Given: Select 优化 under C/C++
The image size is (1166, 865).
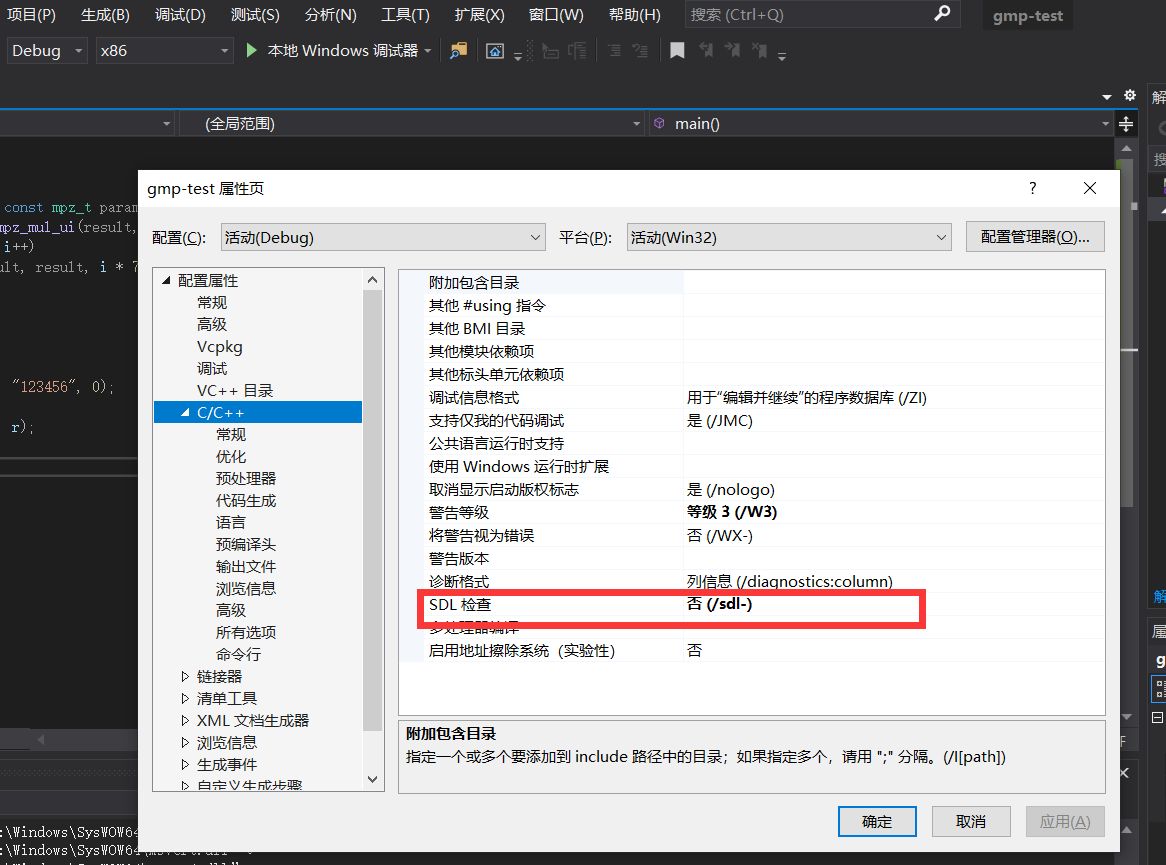Looking at the screenshot, I should pyautogui.click(x=231, y=456).
